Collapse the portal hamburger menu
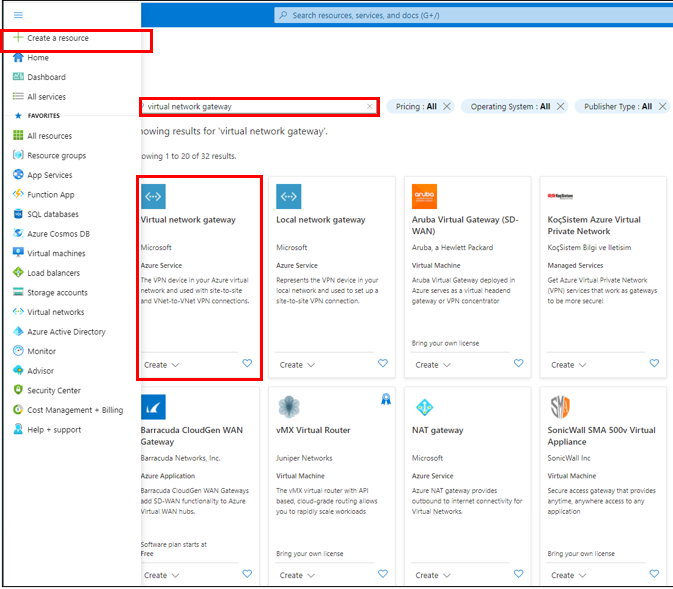 (x=18, y=15)
